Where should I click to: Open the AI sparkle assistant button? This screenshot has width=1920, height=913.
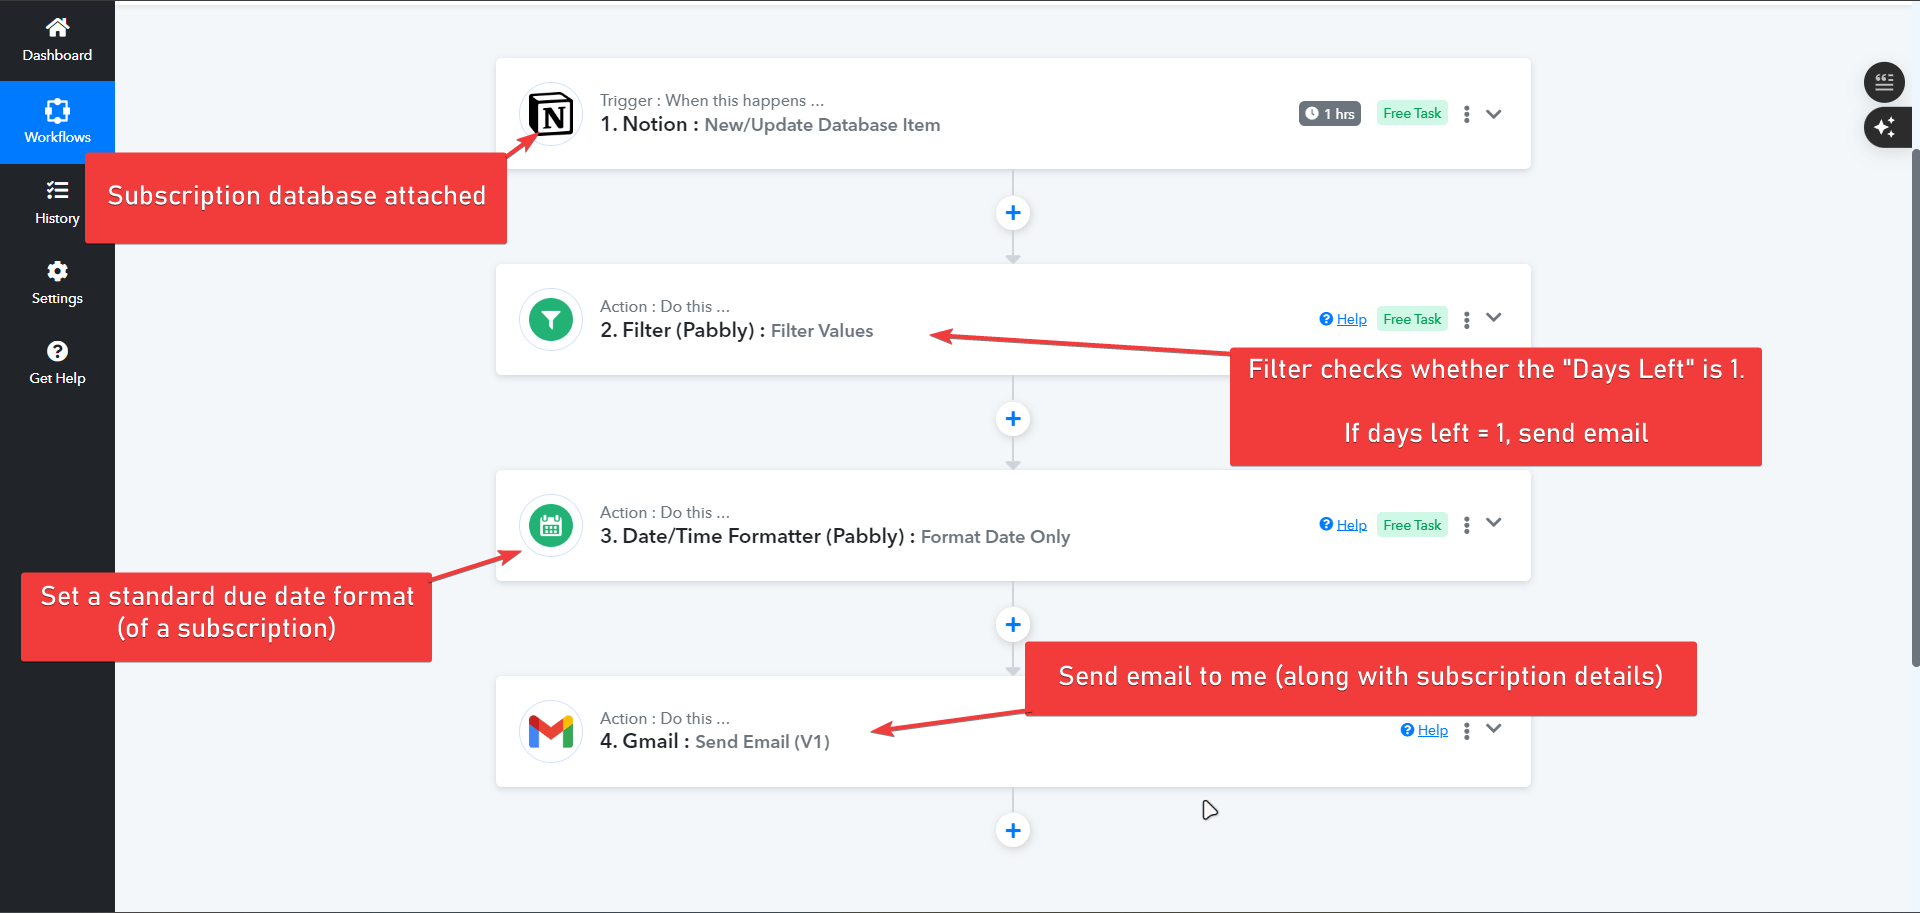[x=1887, y=127]
